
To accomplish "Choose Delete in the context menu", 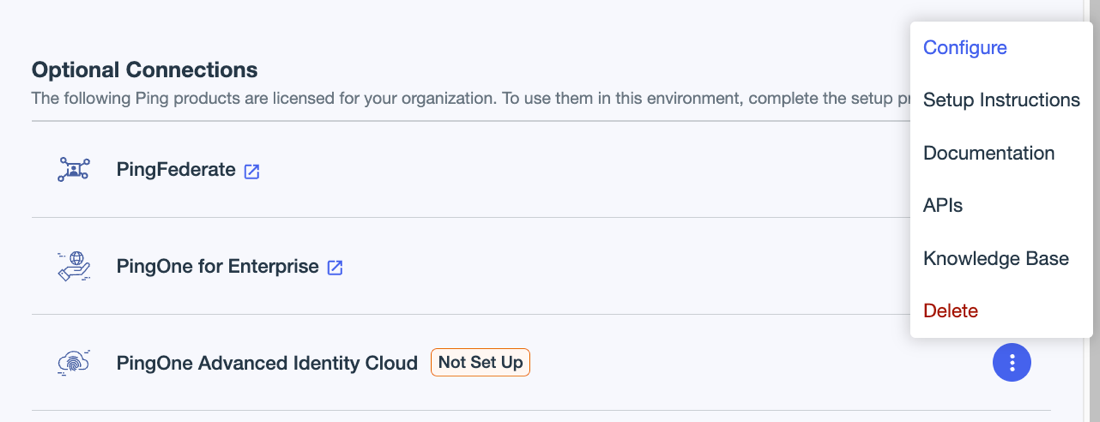I will pos(951,311).
